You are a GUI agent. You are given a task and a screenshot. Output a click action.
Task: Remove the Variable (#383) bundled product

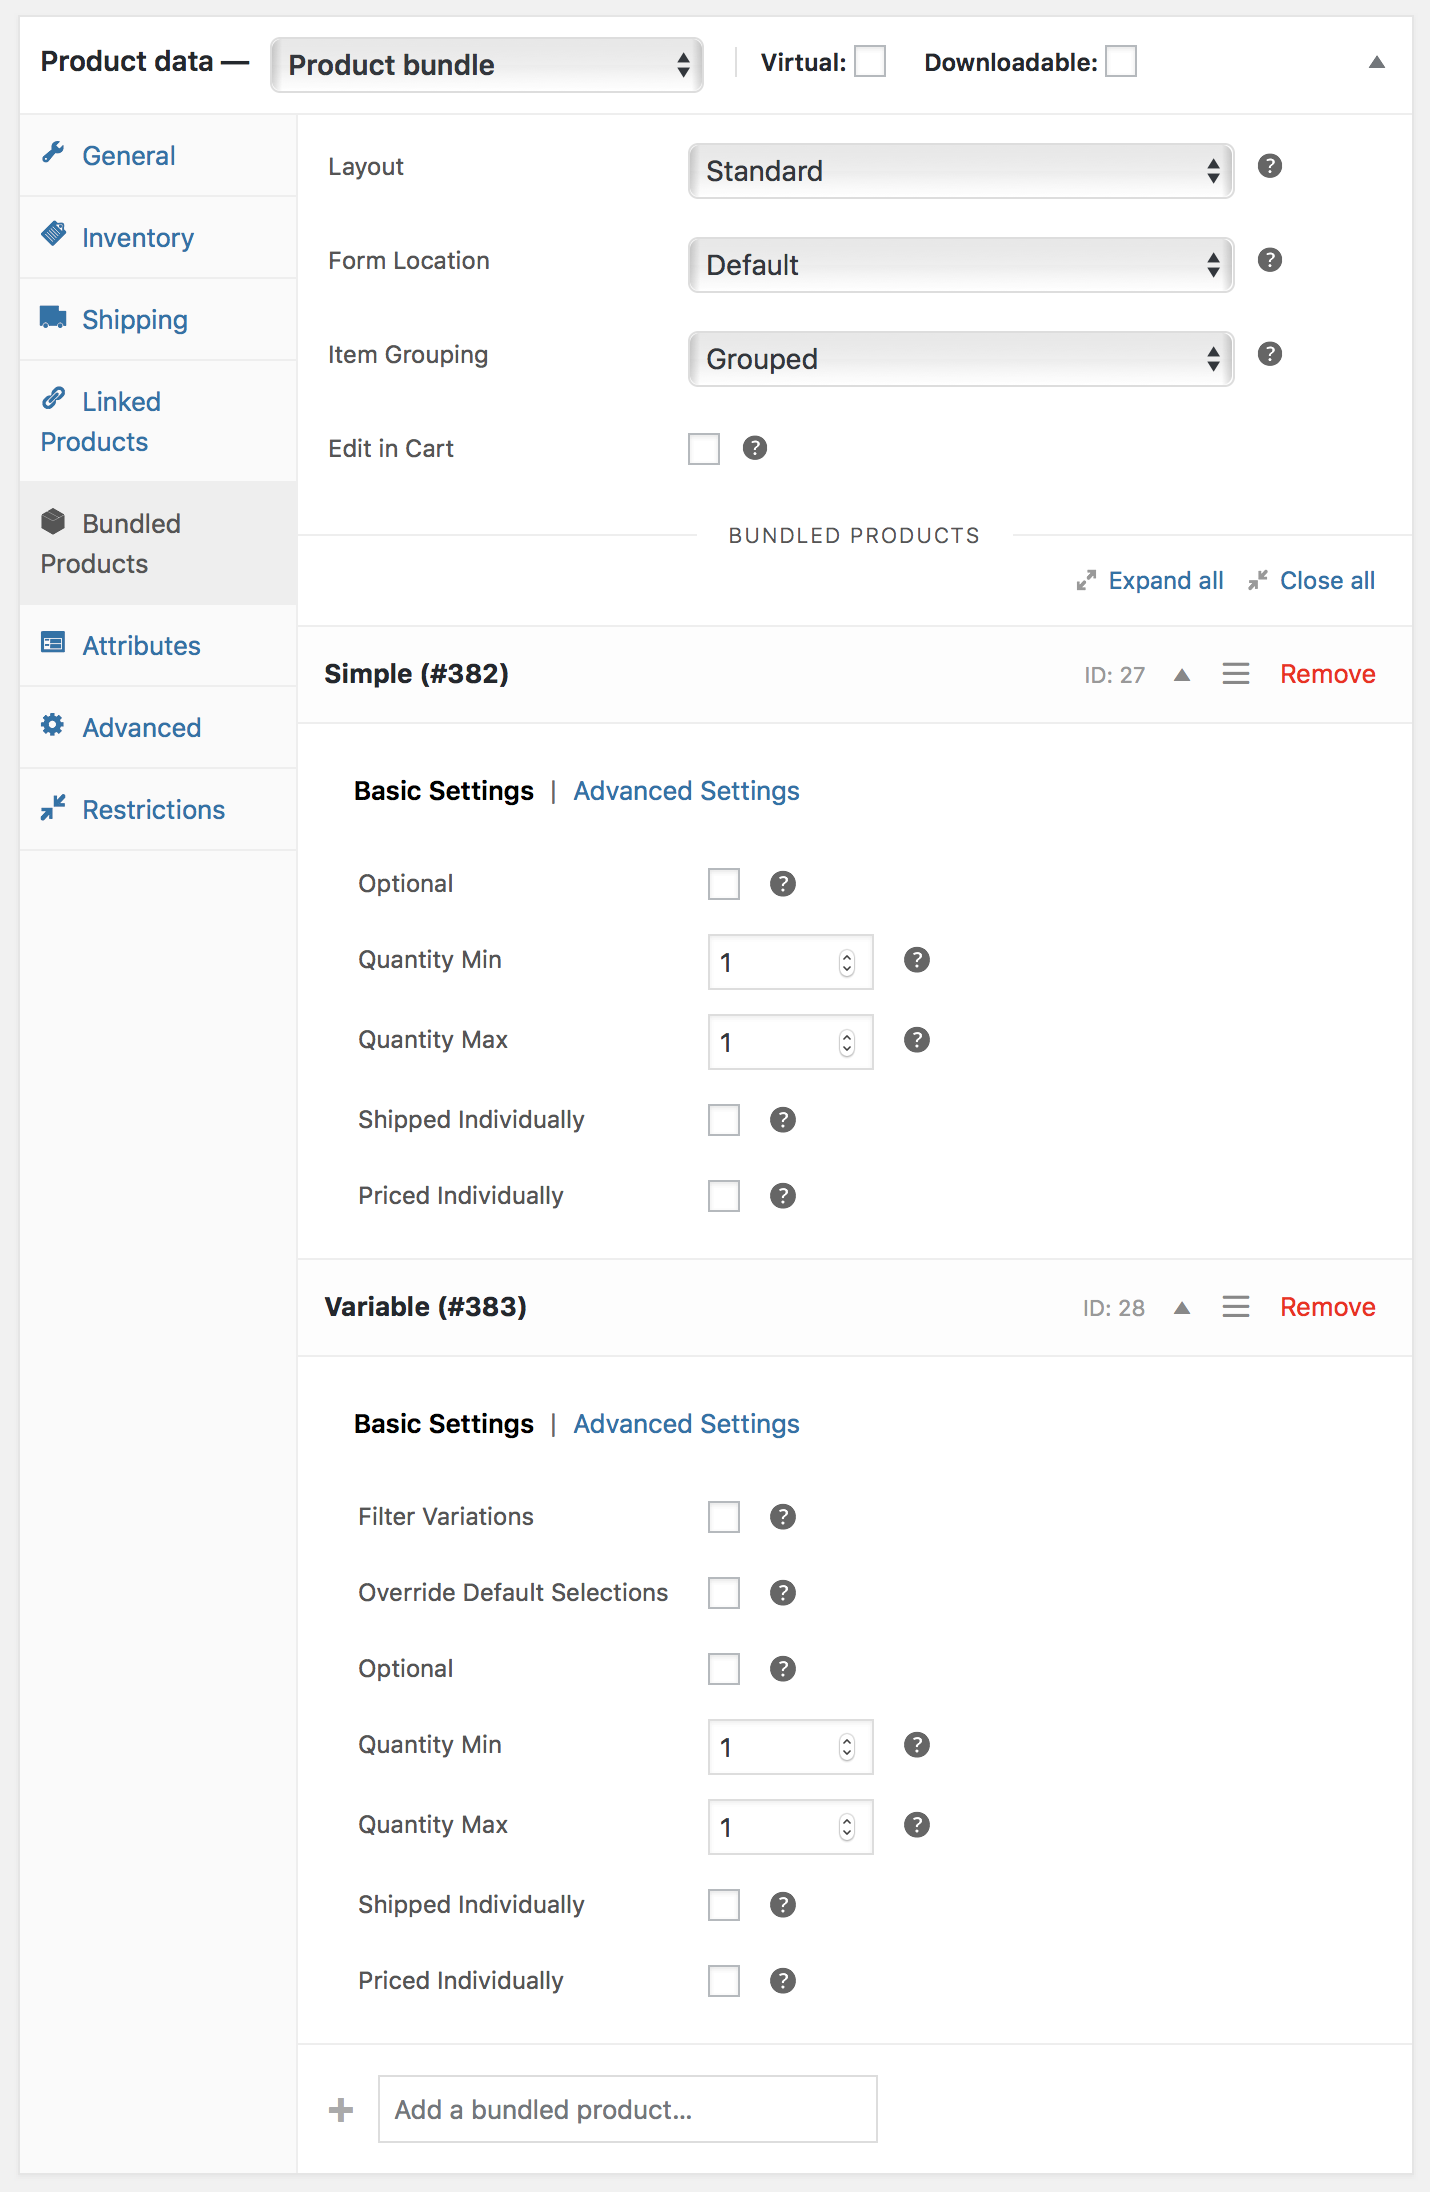[1327, 1307]
